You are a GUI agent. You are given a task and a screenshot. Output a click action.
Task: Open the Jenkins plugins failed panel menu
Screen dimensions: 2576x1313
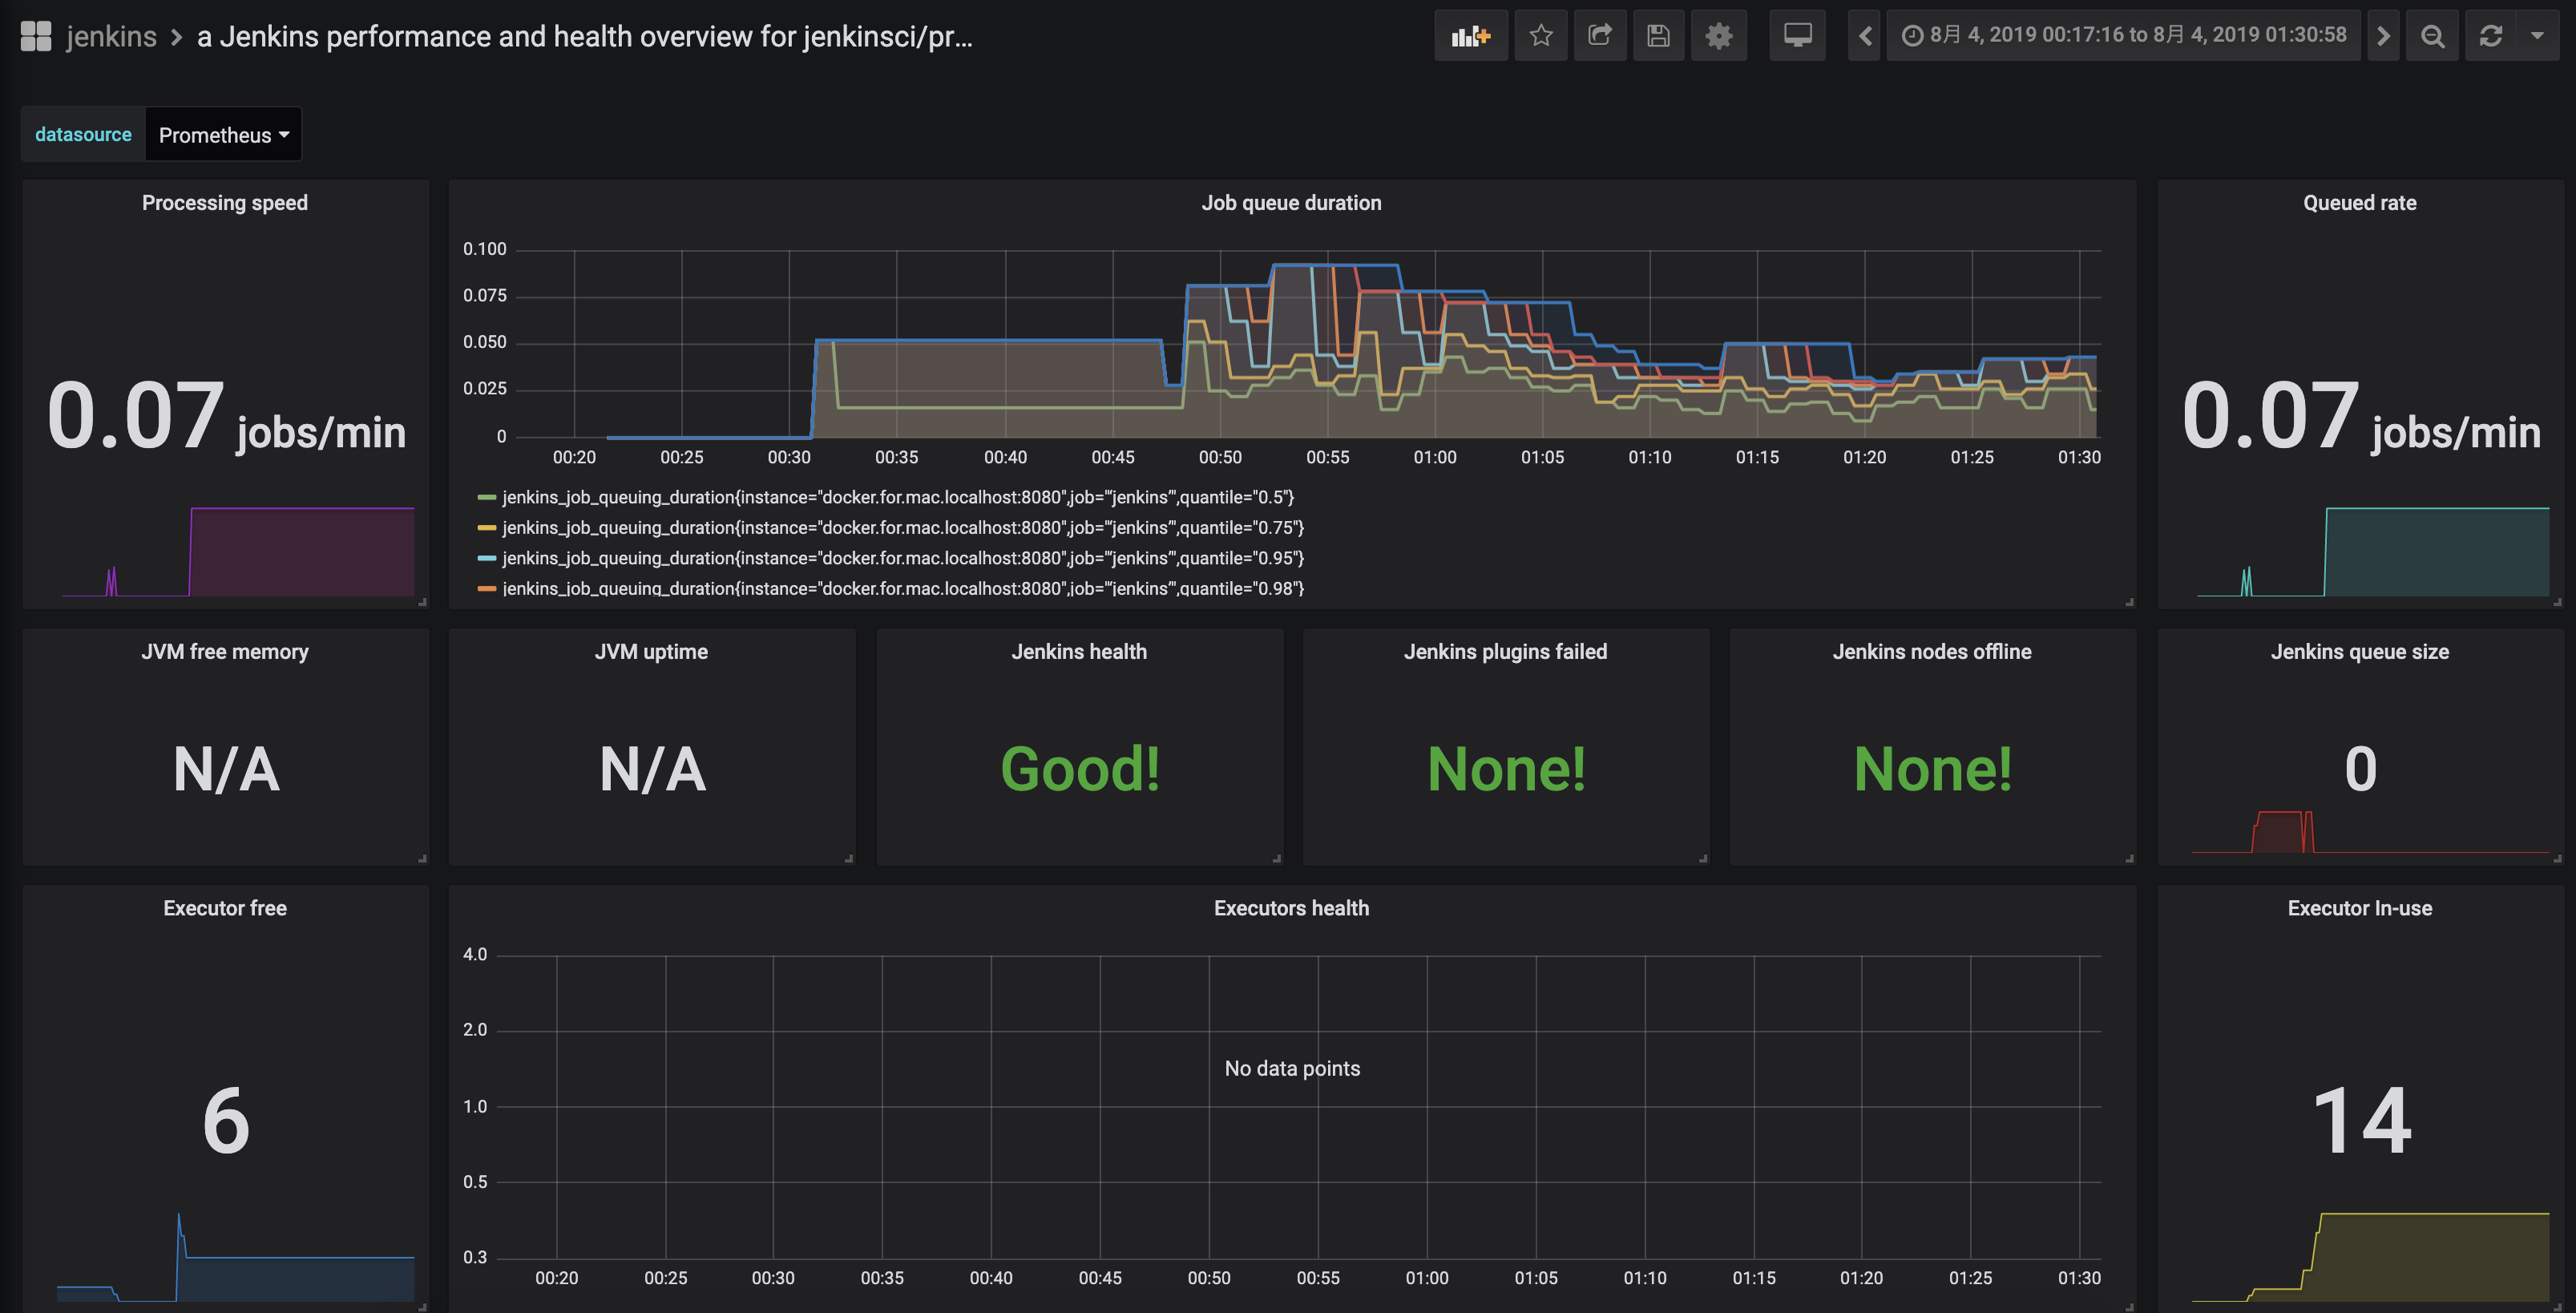click(1505, 652)
